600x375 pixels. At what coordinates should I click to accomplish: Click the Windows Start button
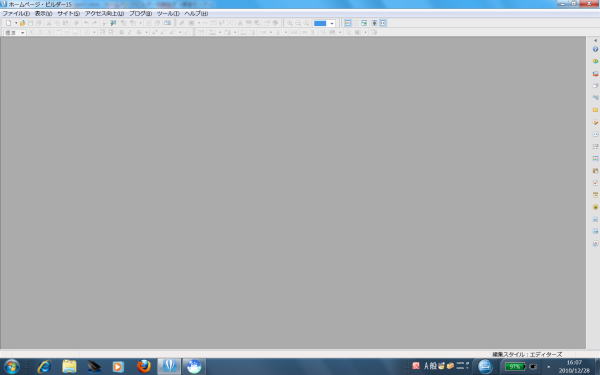point(11,367)
